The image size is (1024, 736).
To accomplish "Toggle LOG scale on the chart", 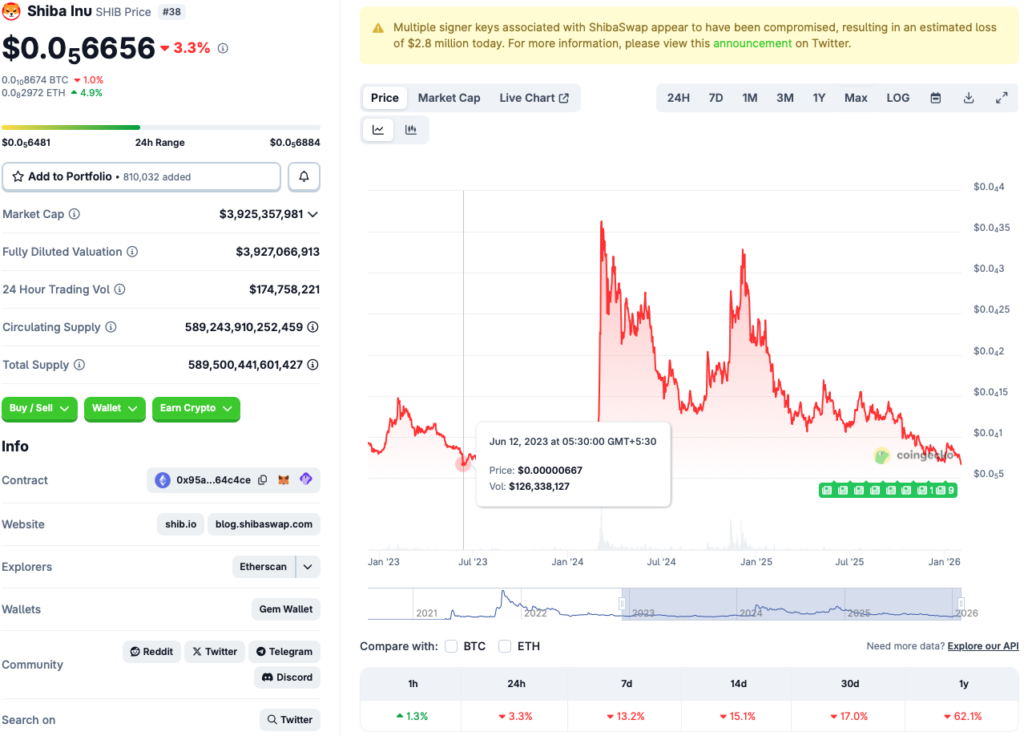I will pos(897,97).
